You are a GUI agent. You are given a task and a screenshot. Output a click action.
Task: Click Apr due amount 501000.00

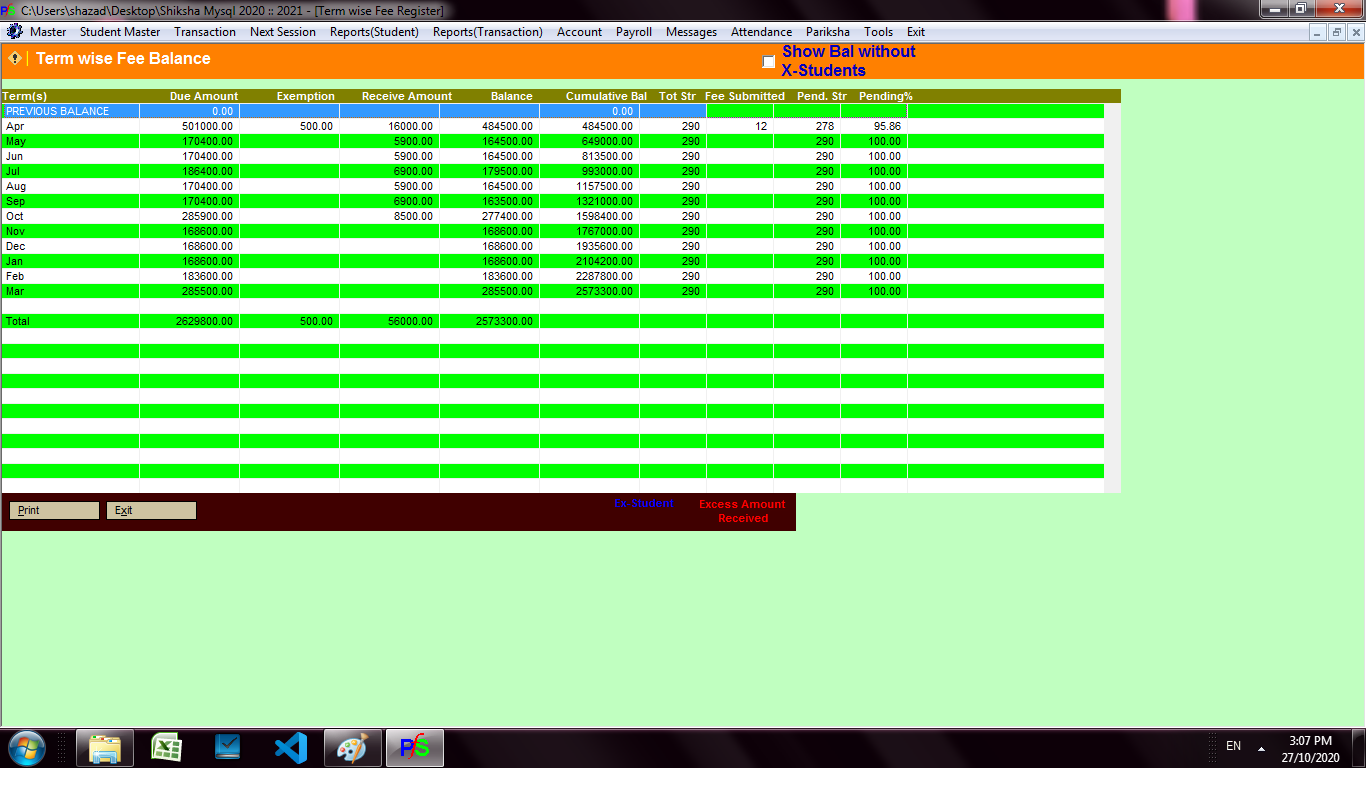(207, 126)
